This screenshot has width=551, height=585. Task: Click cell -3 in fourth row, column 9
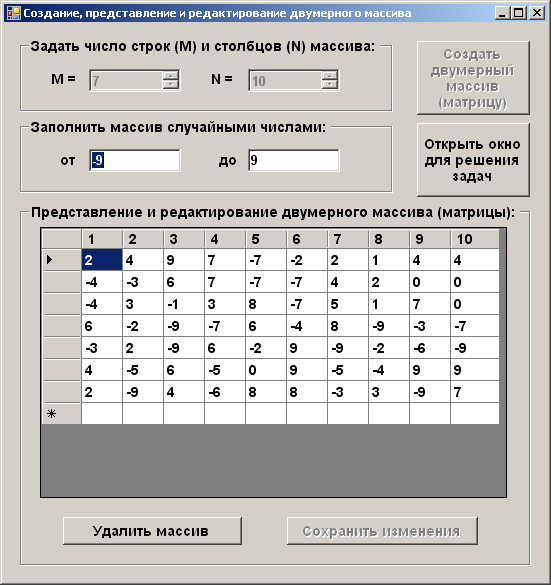[x=430, y=326]
